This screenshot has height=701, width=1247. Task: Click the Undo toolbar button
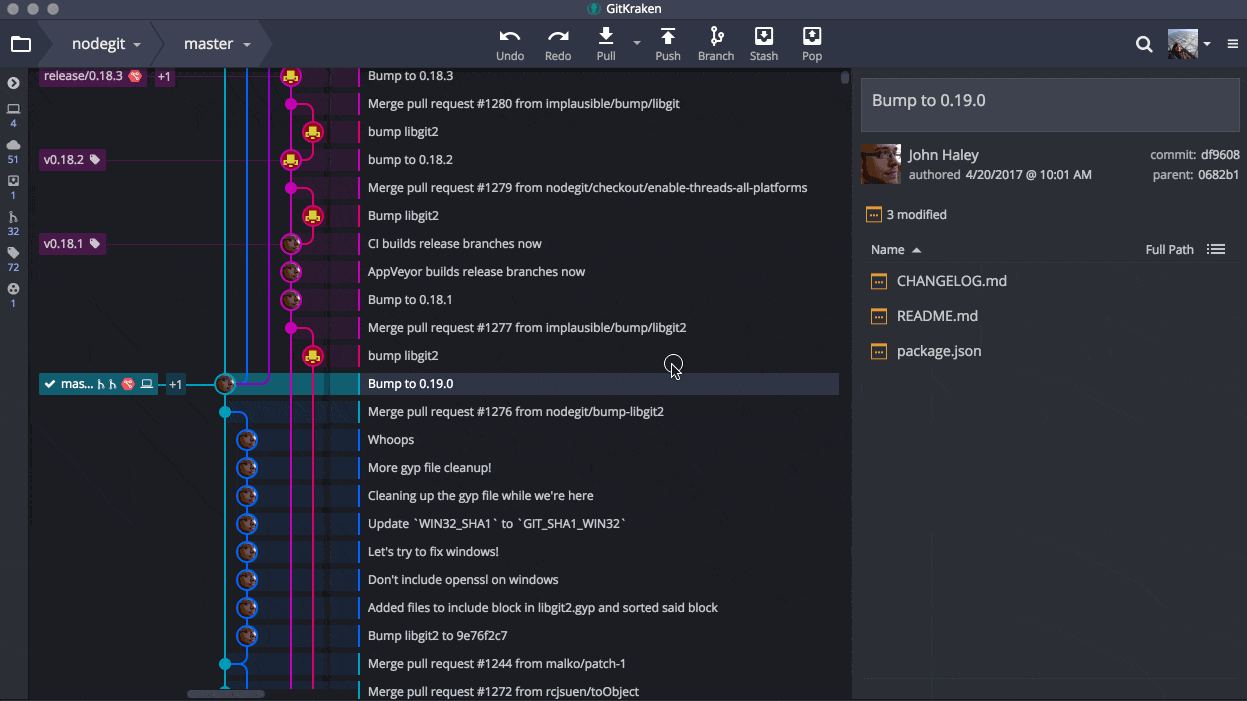(510, 44)
